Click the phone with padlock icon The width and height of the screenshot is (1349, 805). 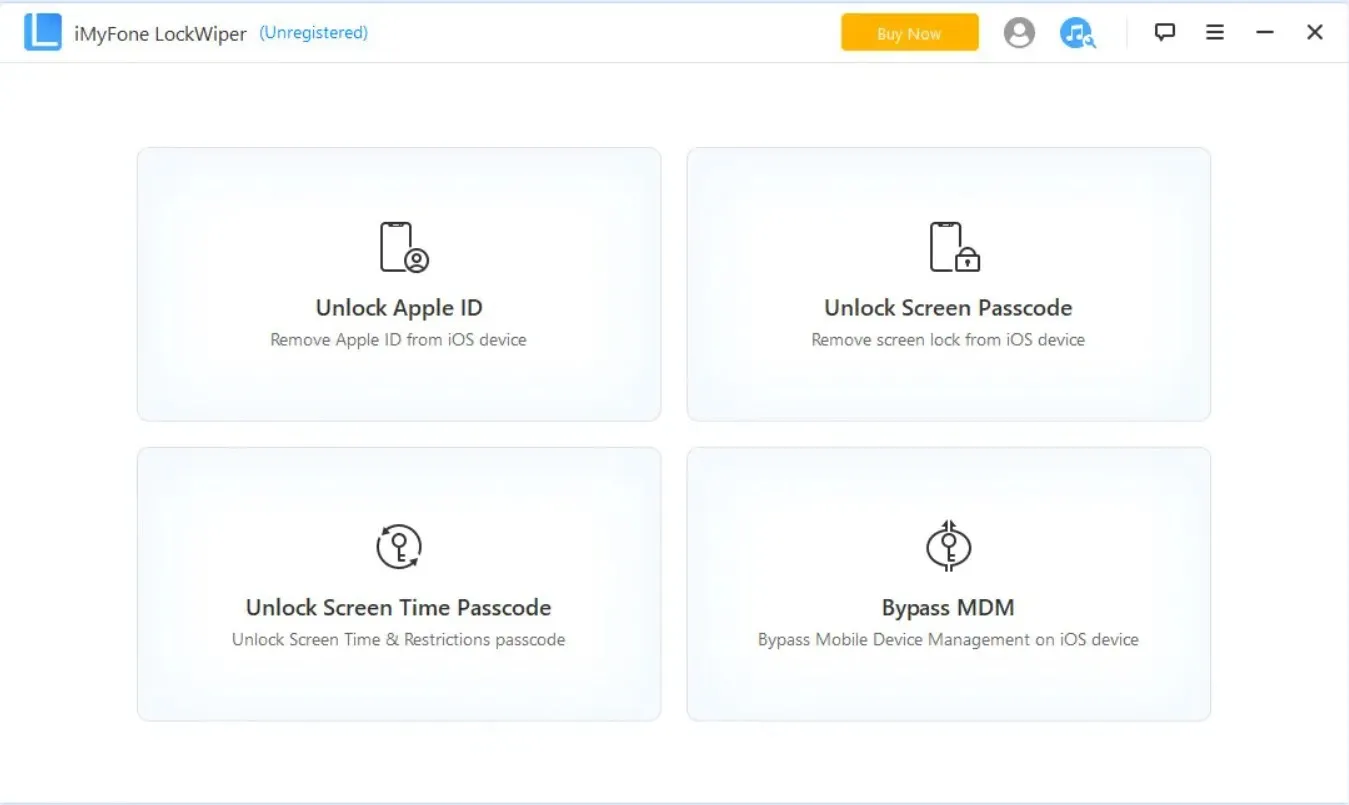pos(954,247)
